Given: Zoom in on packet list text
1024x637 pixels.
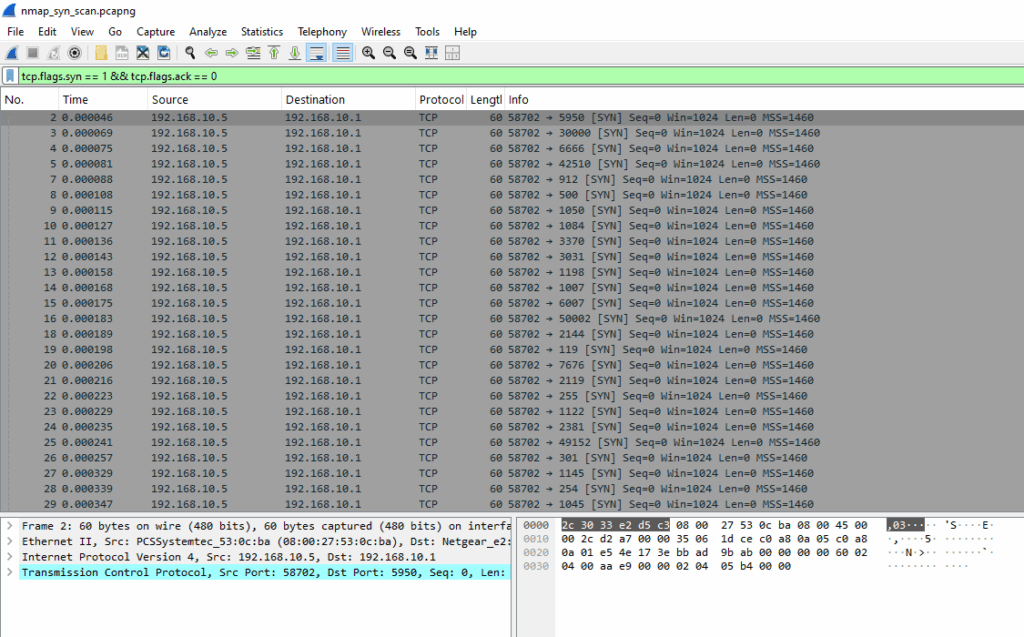Looking at the screenshot, I should 368,53.
